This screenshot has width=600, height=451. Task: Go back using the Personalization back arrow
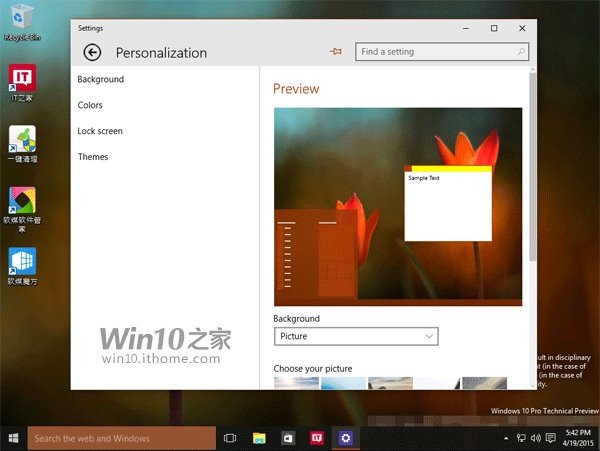coord(92,52)
